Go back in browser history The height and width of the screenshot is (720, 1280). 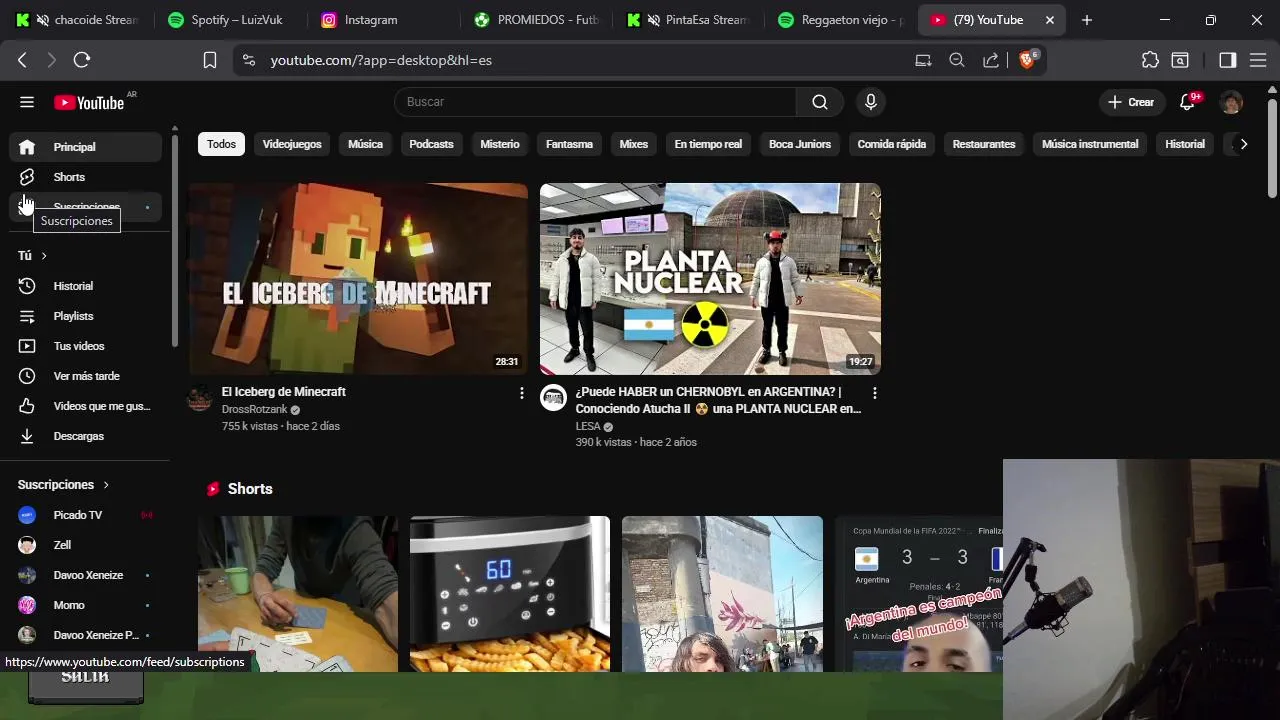pyautogui.click(x=22, y=60)
